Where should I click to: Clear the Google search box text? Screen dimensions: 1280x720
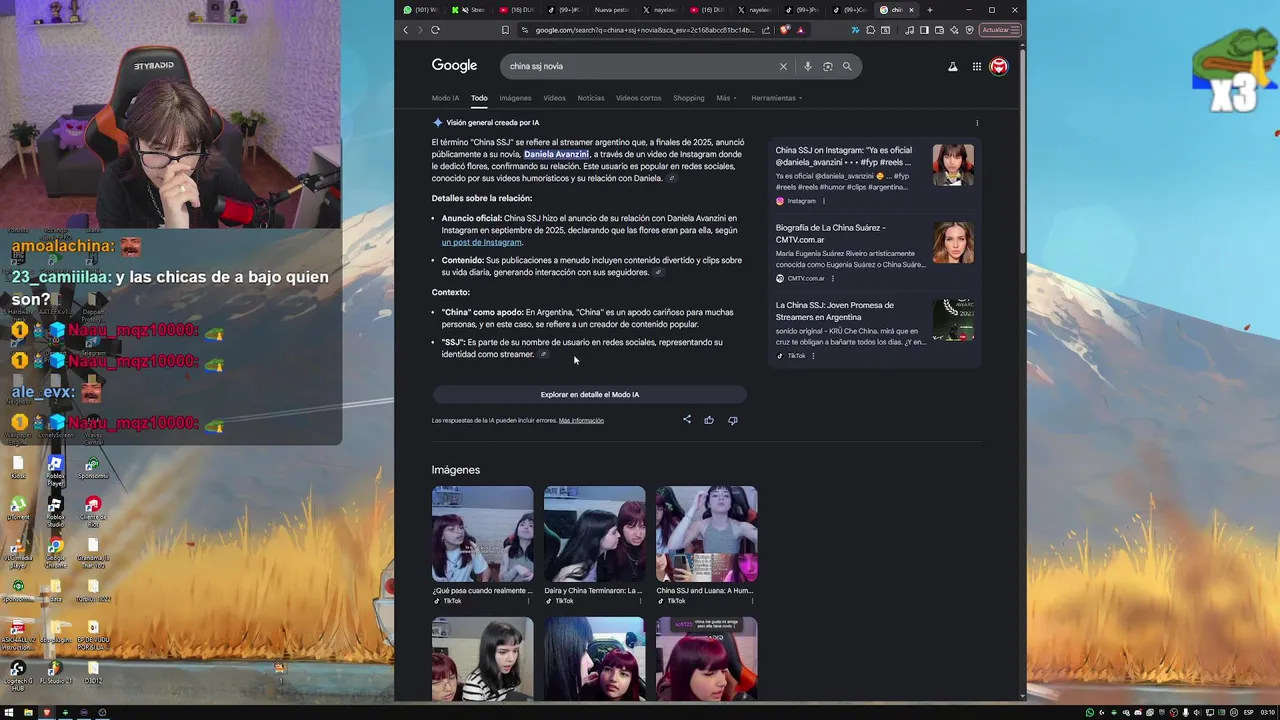(783, 66)
